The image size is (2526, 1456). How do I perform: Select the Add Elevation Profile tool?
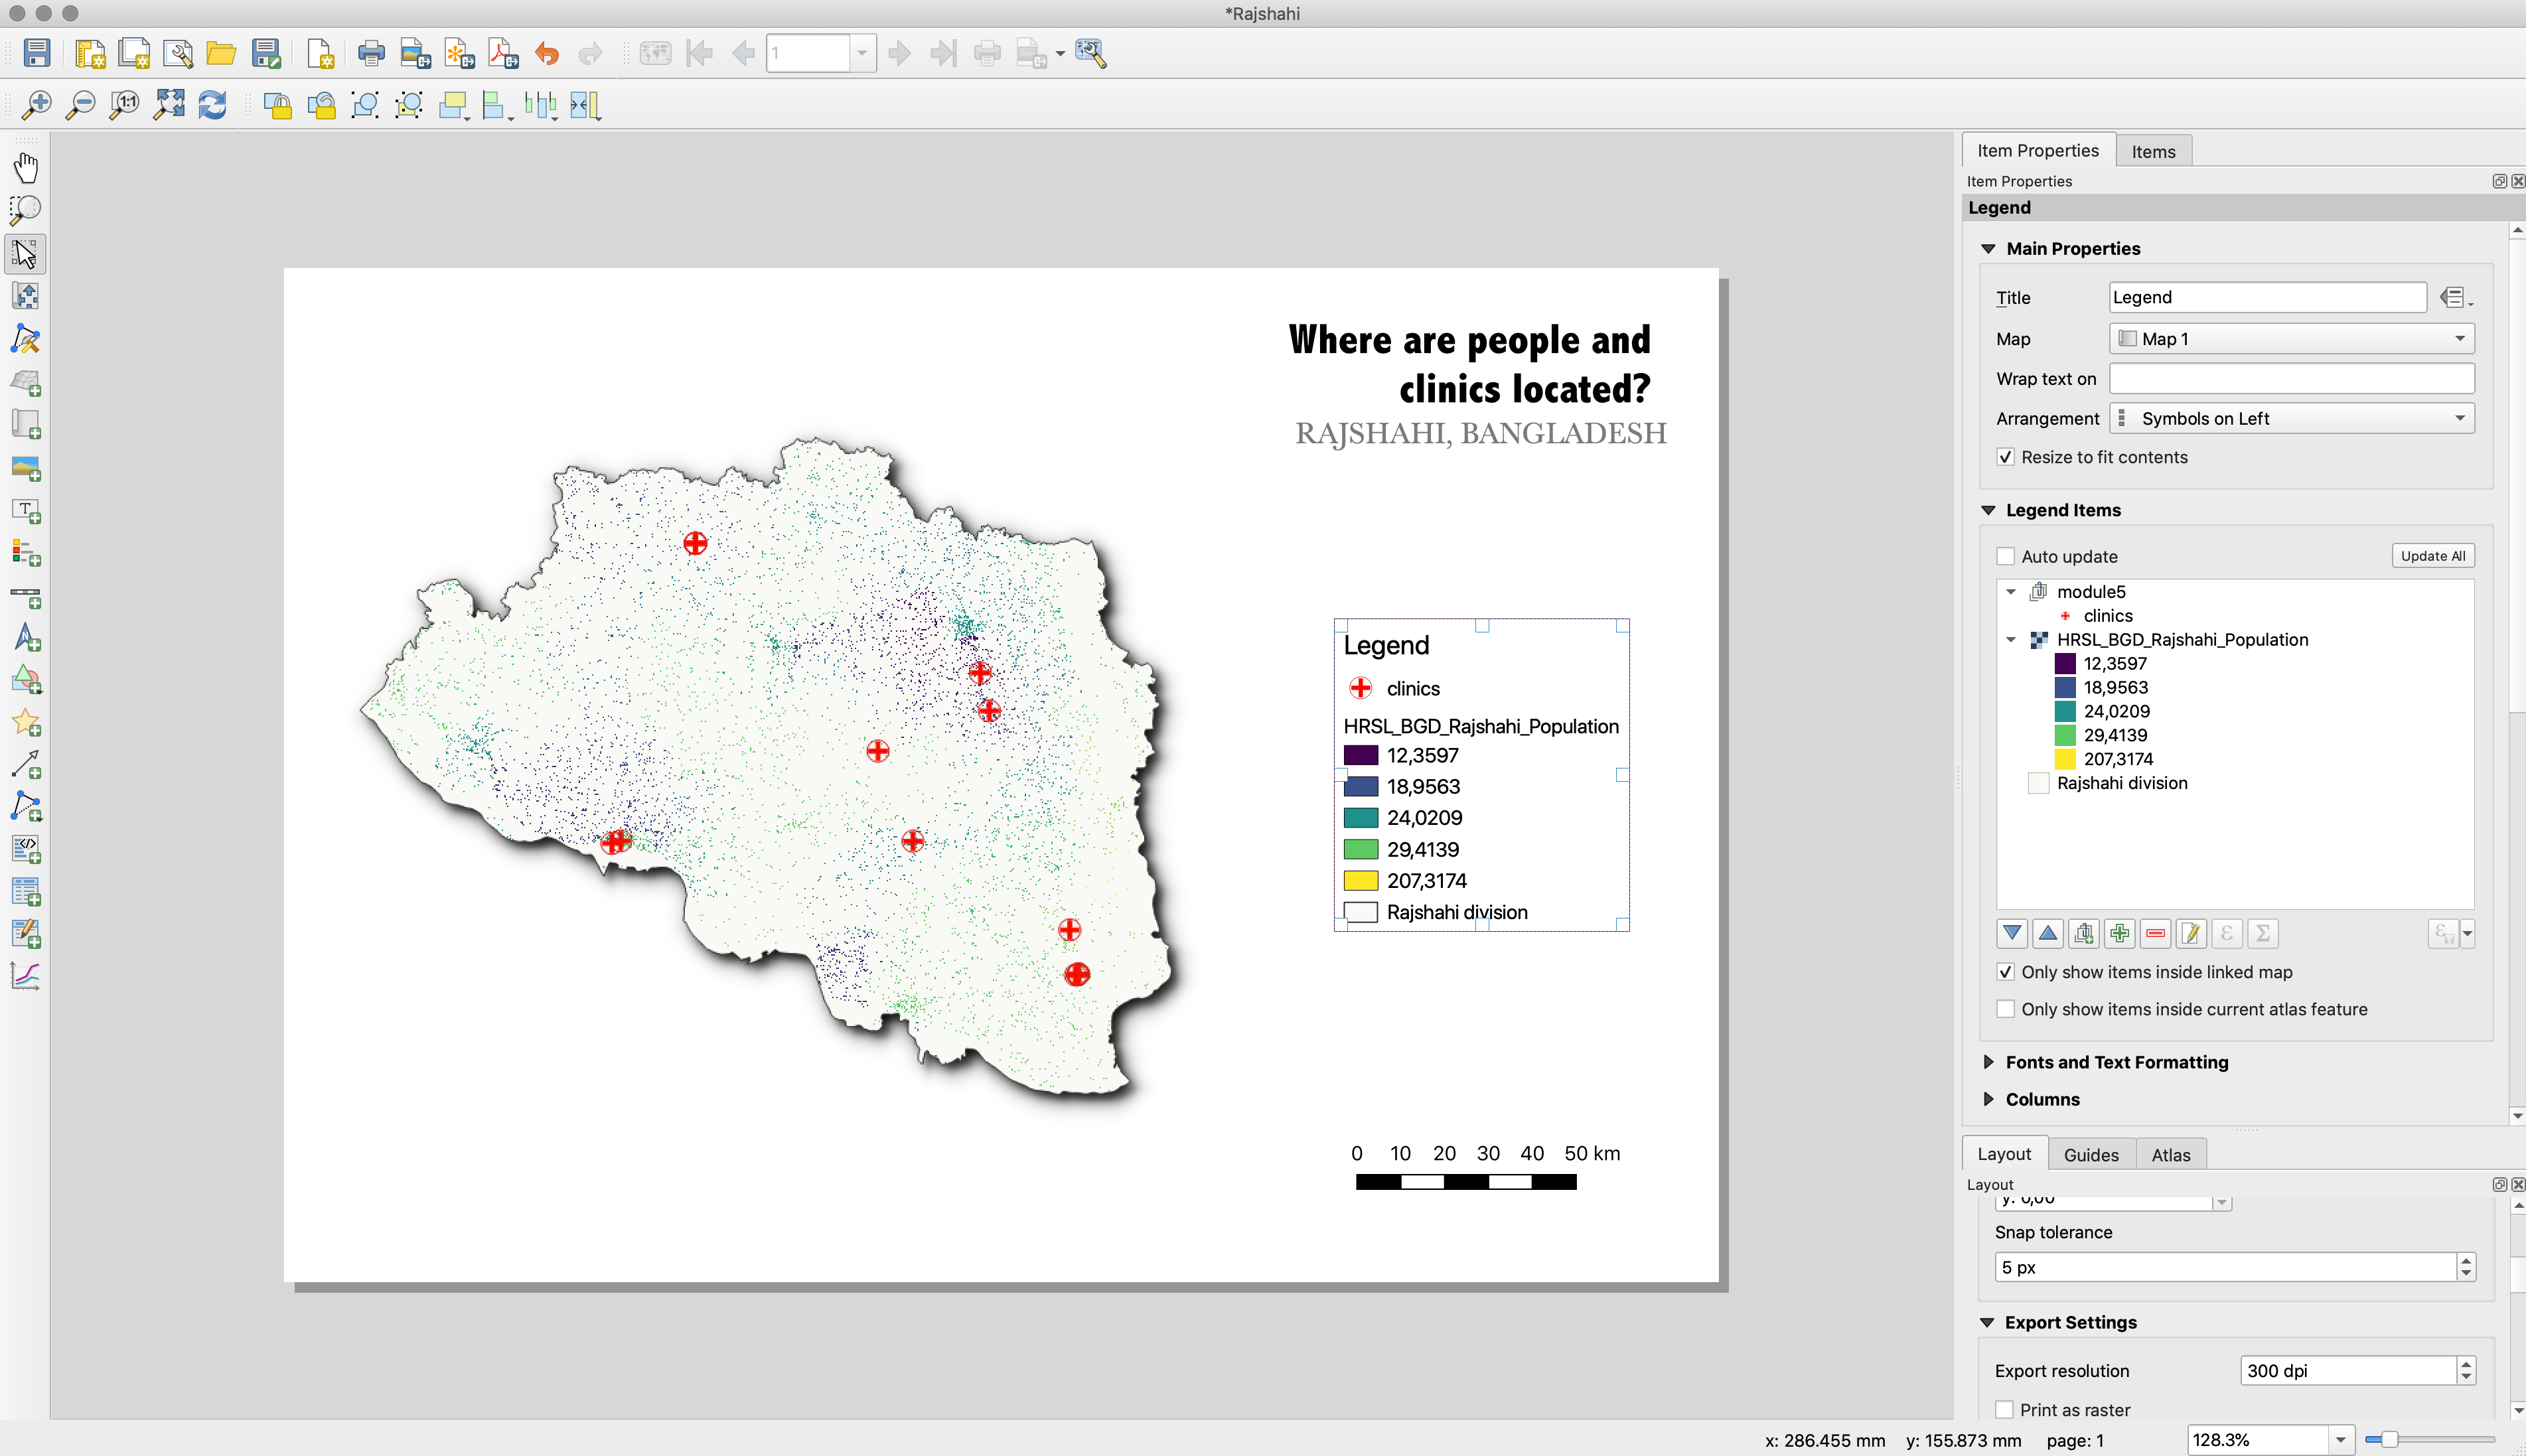tap(26, 976)
